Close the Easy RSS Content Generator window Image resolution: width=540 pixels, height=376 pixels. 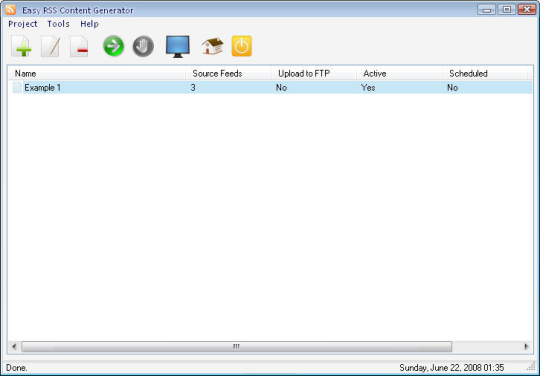point(527,10)
